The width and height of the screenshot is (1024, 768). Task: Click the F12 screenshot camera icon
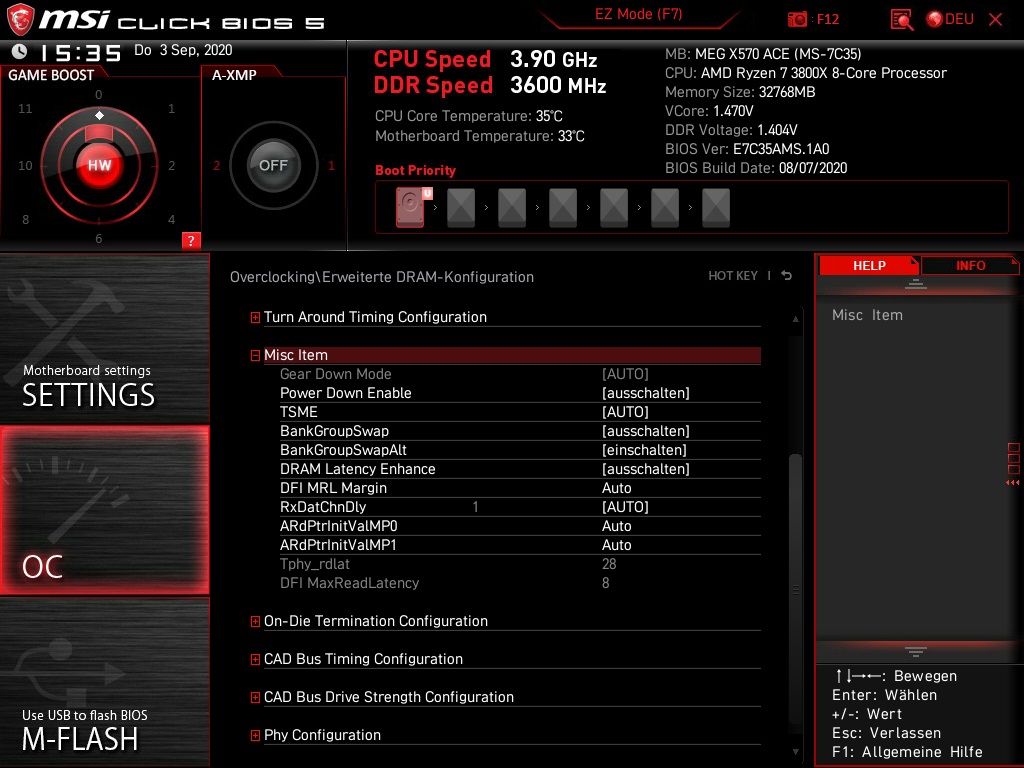click(797, 20)
